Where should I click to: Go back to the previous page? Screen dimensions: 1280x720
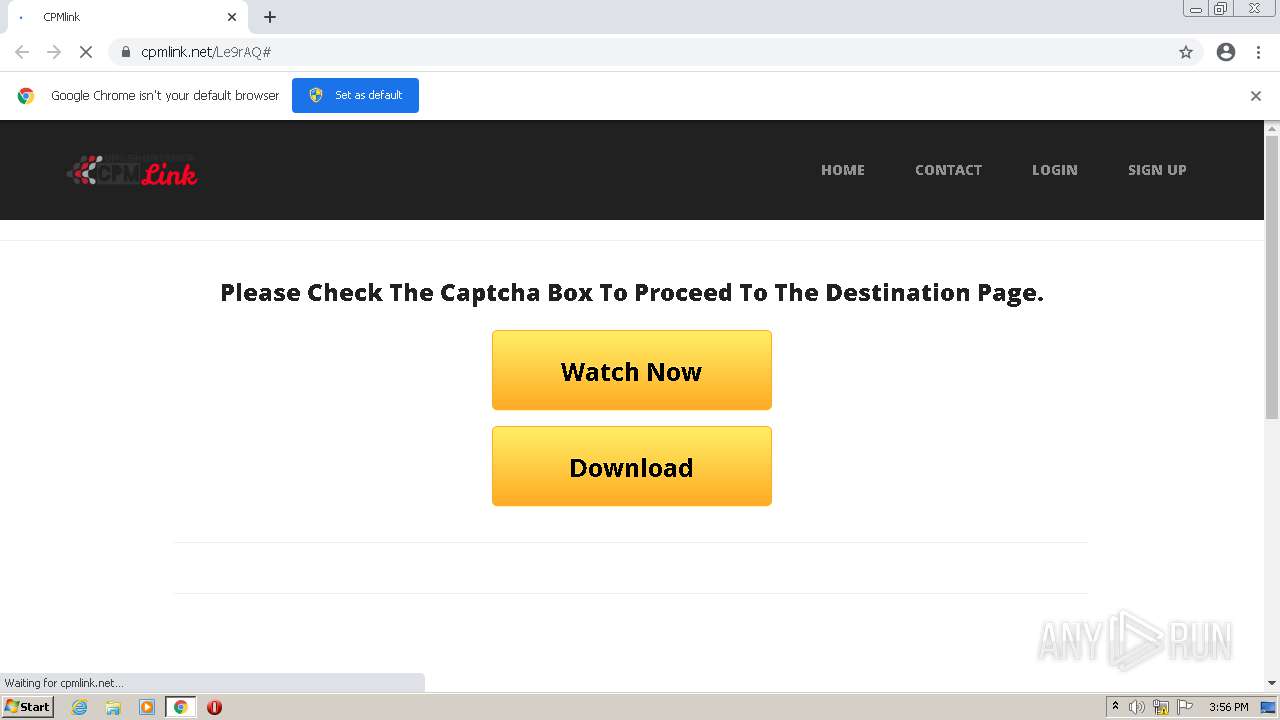pyautogui.click(x=22, y=52)
